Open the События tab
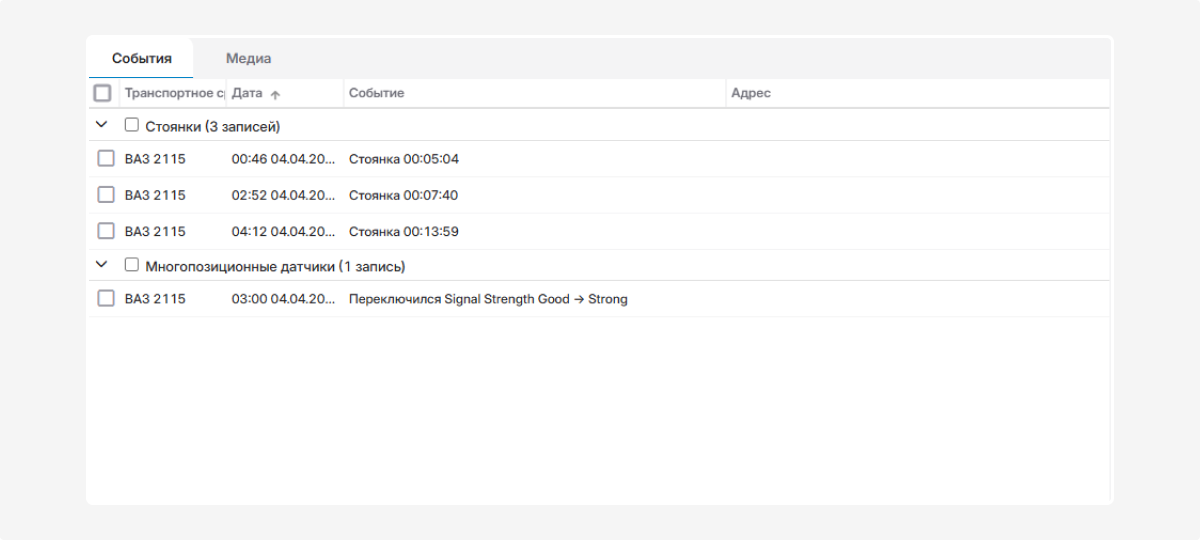 click(141, 59)
